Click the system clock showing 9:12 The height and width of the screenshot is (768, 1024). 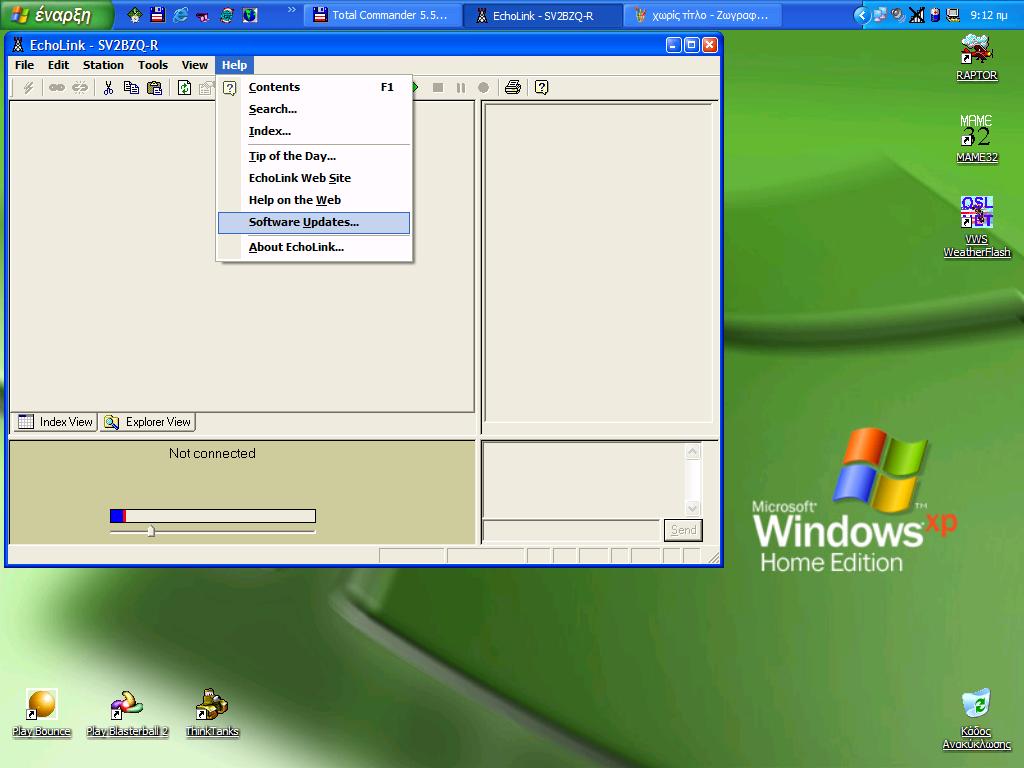pyautogui.click(x=989, y=15)
